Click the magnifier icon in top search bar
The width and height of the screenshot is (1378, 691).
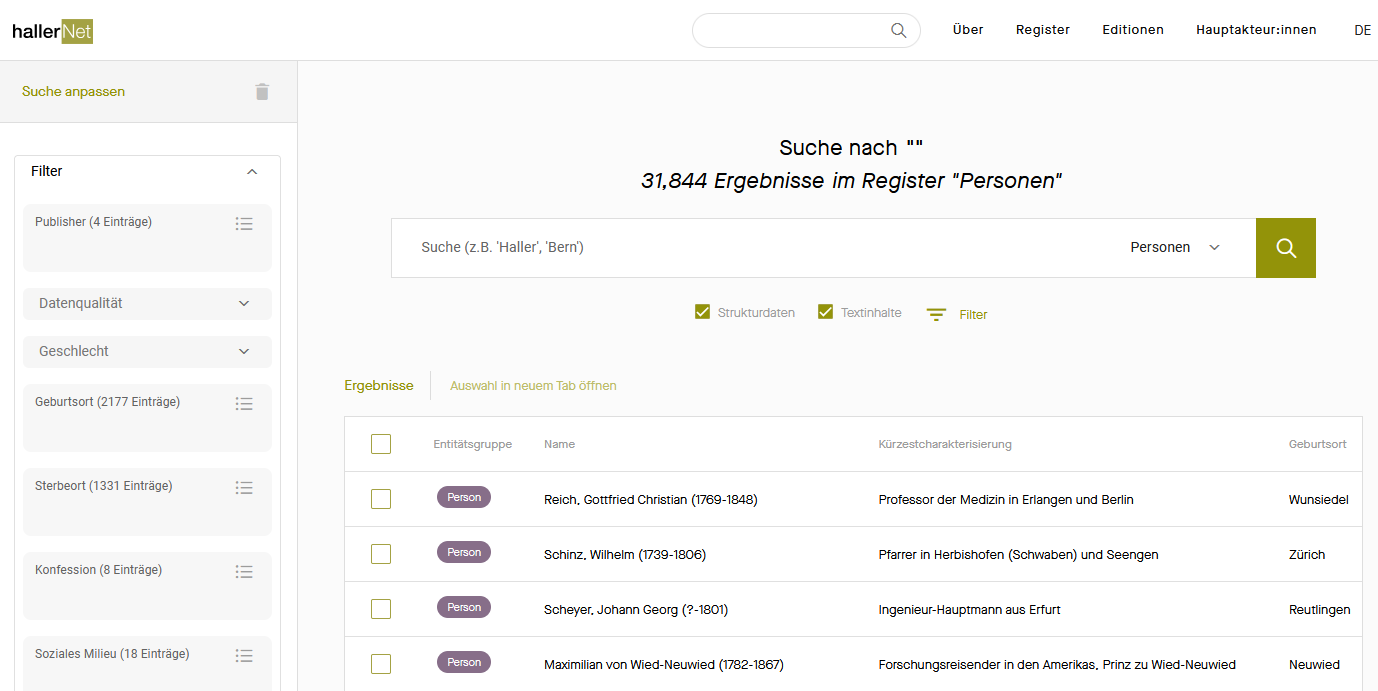point(898,30)
